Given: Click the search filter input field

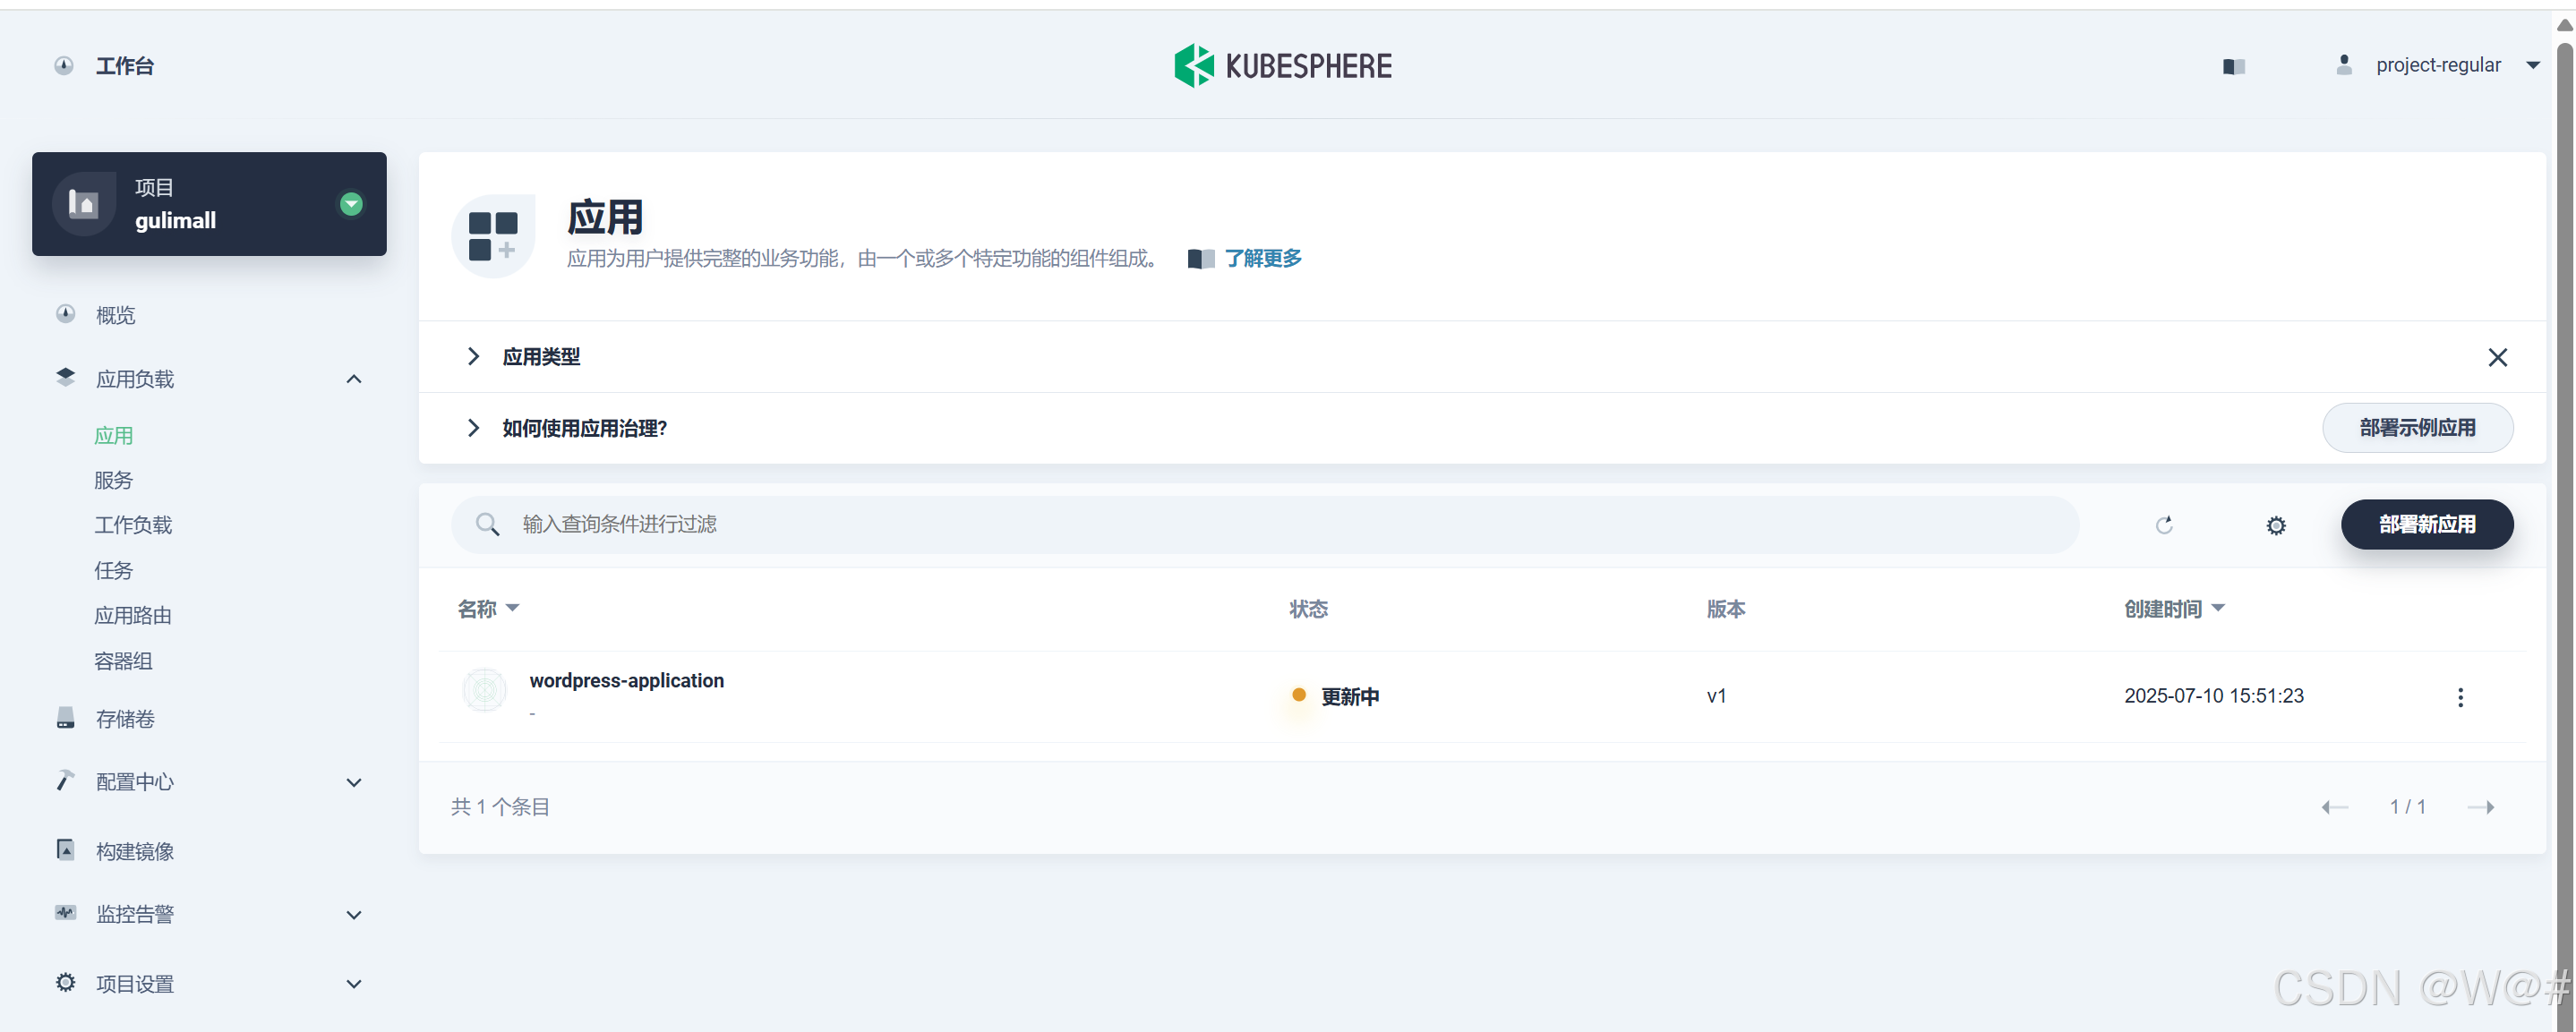Looking at the screenshot, I should tap(1264, 524).
